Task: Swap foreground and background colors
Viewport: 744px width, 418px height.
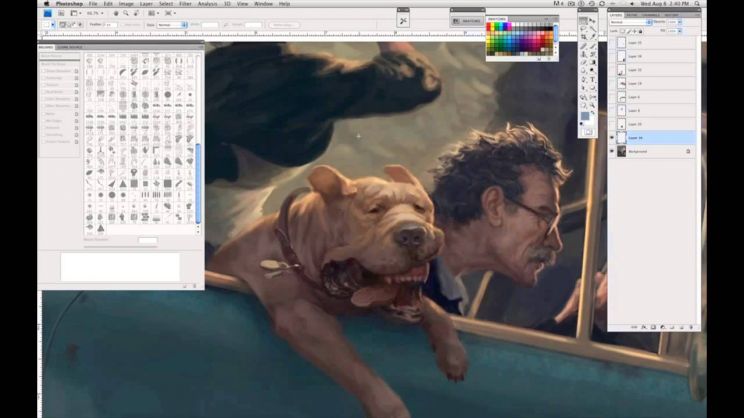Action: [x=593, y=113]
